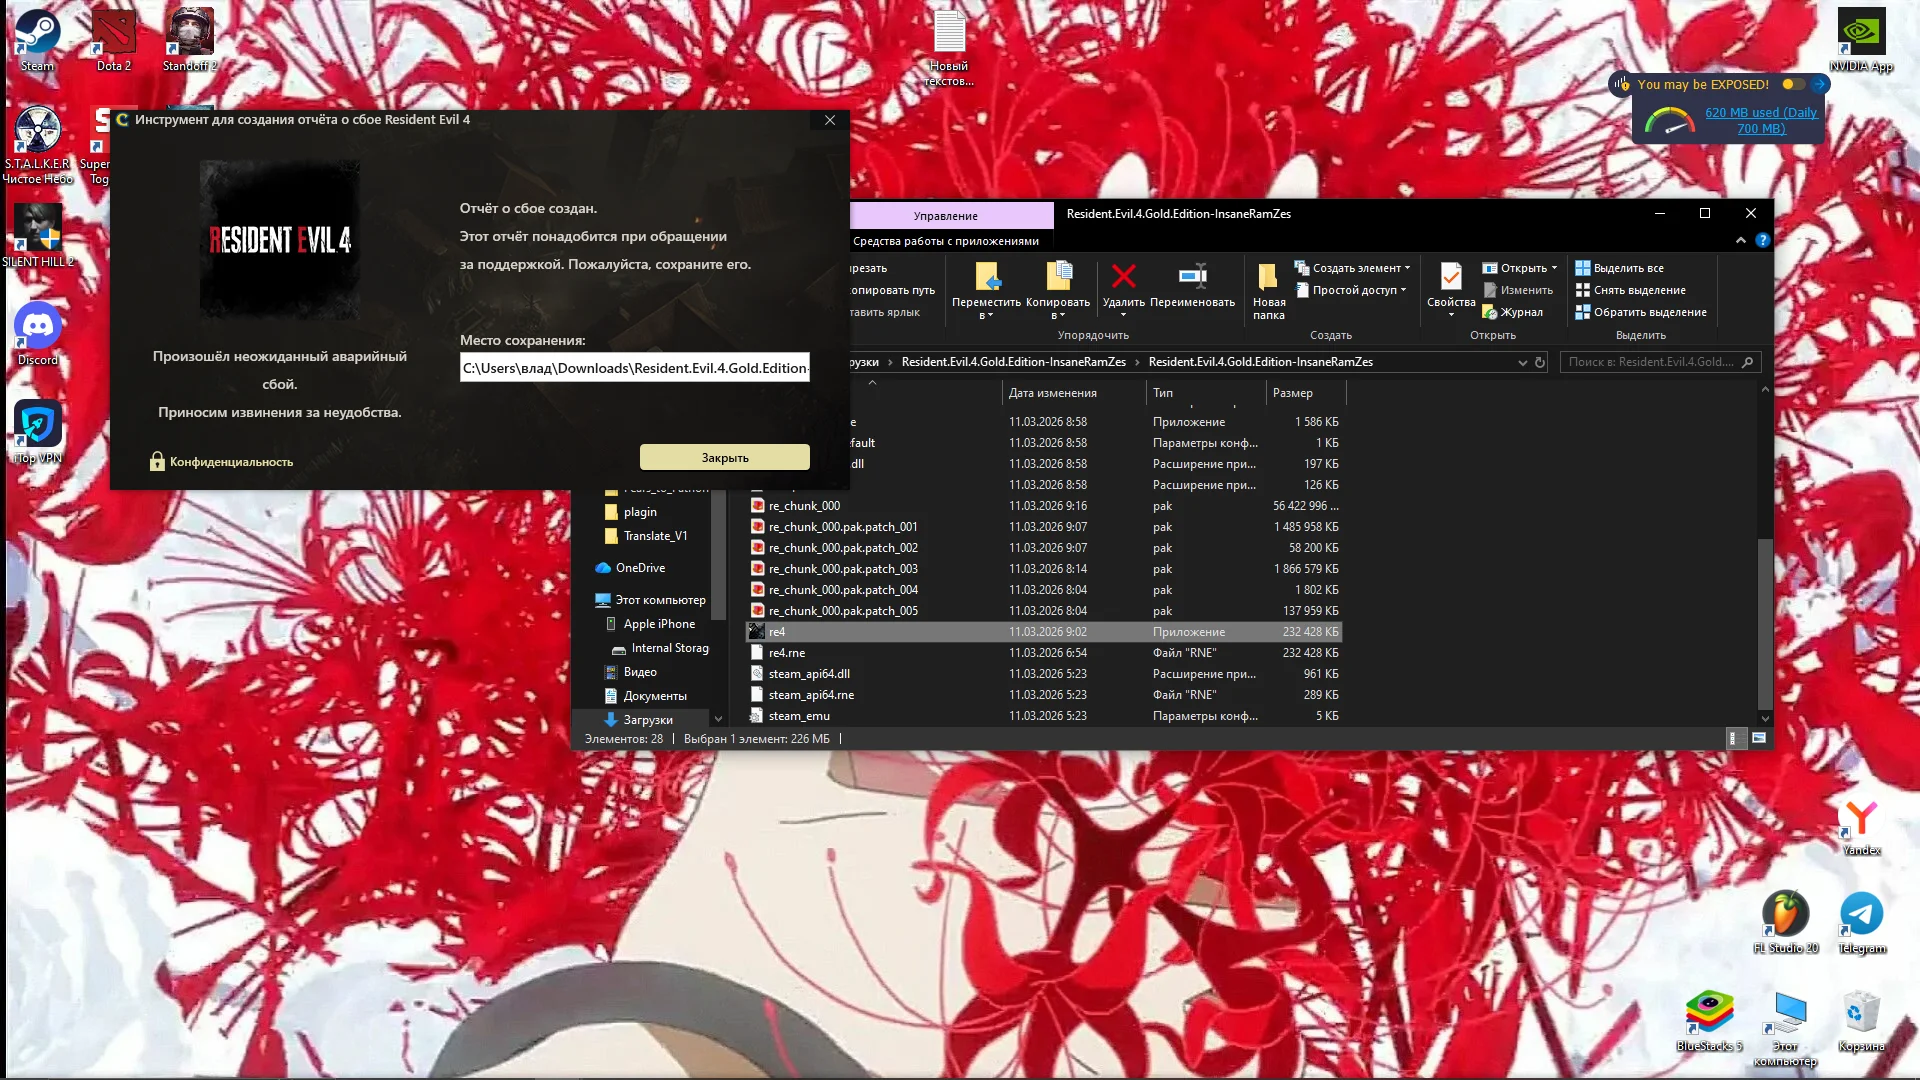The width and height of the screenshot is (1920, 1080).
Task: Open the address bar history dropdown arrow
Action: click(x=1522, y=362)
